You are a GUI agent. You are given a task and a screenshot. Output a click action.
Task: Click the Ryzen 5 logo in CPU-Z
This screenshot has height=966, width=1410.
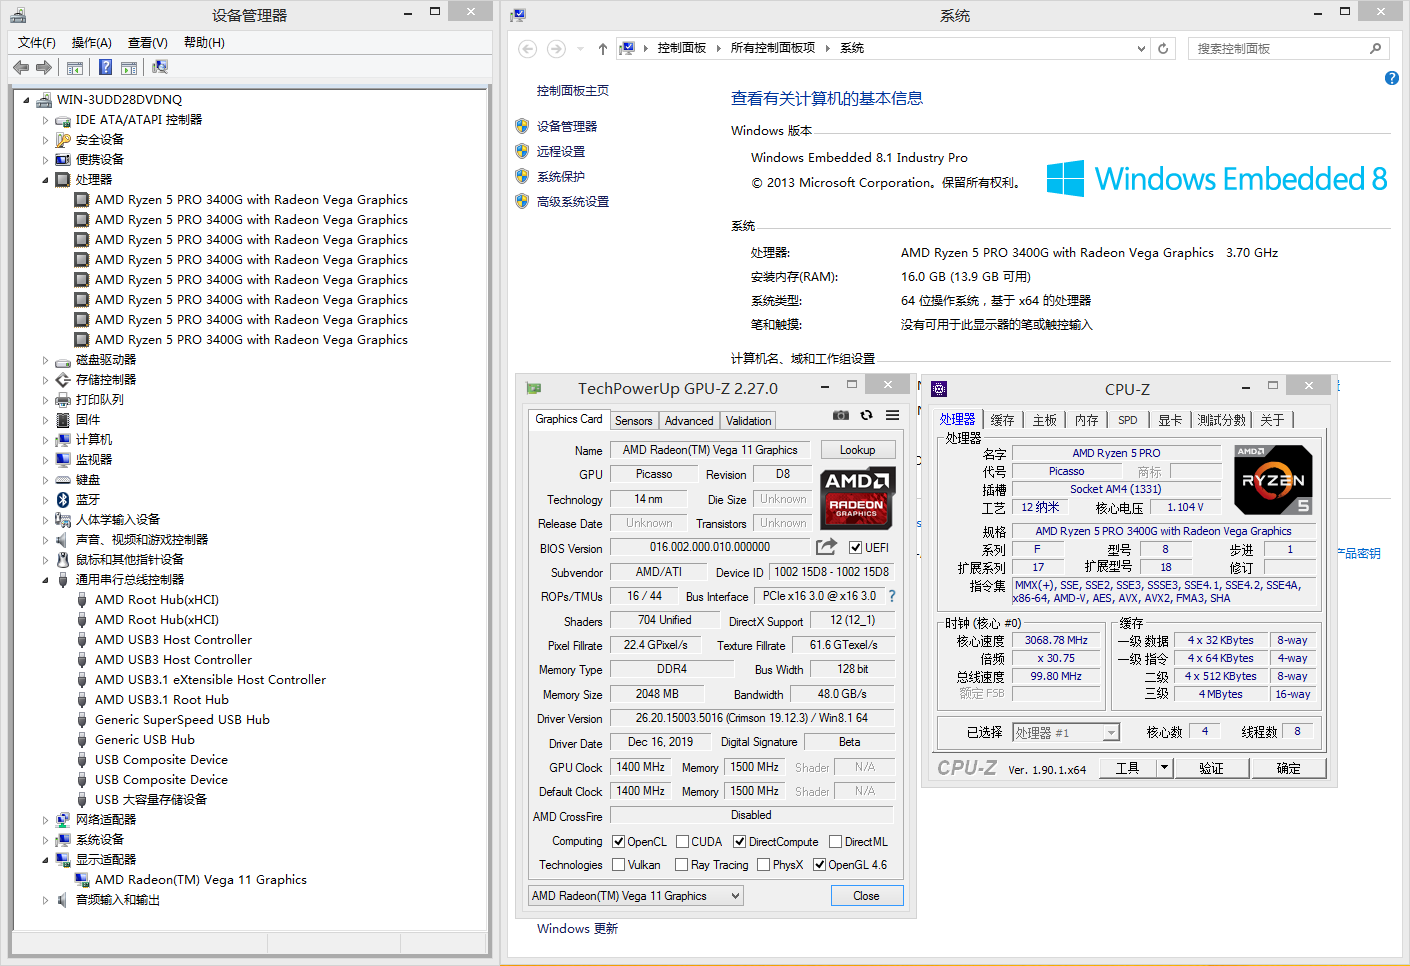(1273, 480)
